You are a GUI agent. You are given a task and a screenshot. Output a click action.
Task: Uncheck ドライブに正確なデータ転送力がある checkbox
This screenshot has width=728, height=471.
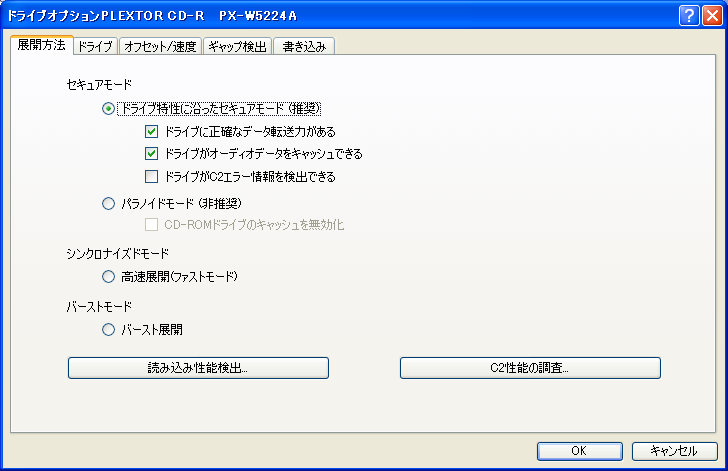[x=152, y=132]
